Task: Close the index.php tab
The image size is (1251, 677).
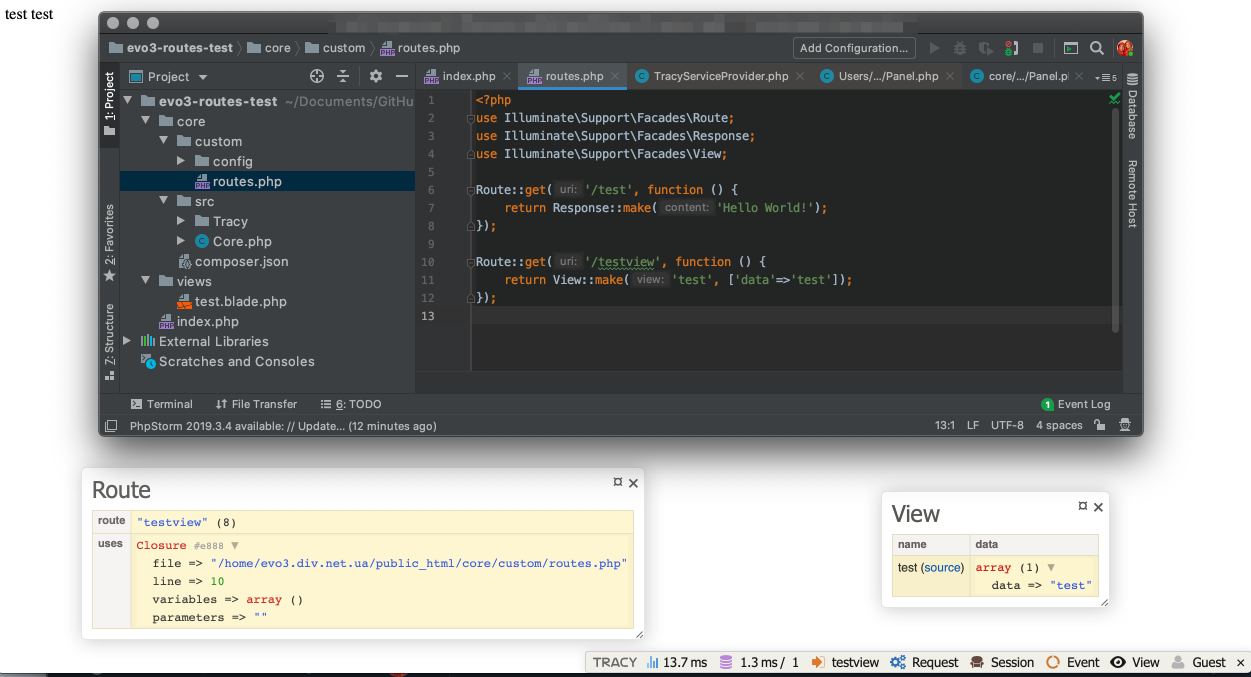Action: click(x=507, y=76)
